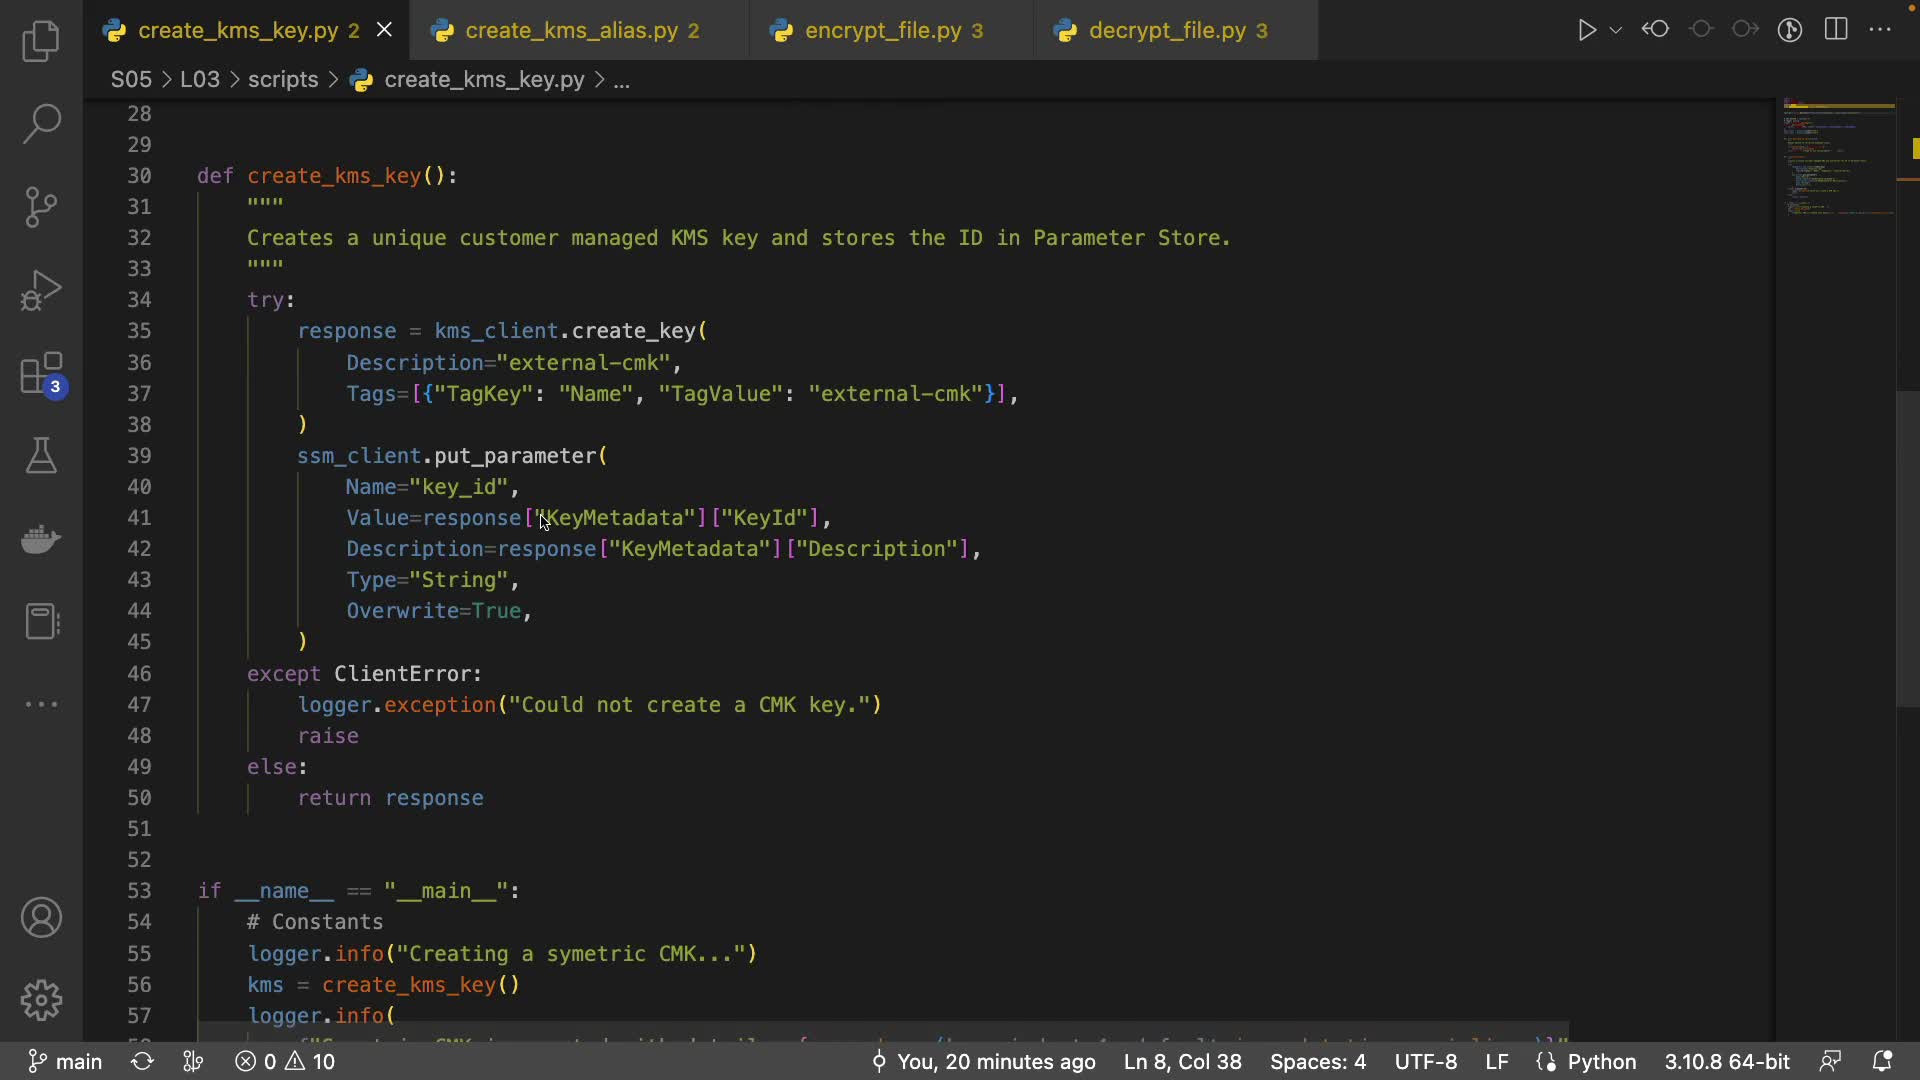The height and width of the screenshot is (1080, 1920).
Task: Open the Run and Debug view
Action: 41,291
